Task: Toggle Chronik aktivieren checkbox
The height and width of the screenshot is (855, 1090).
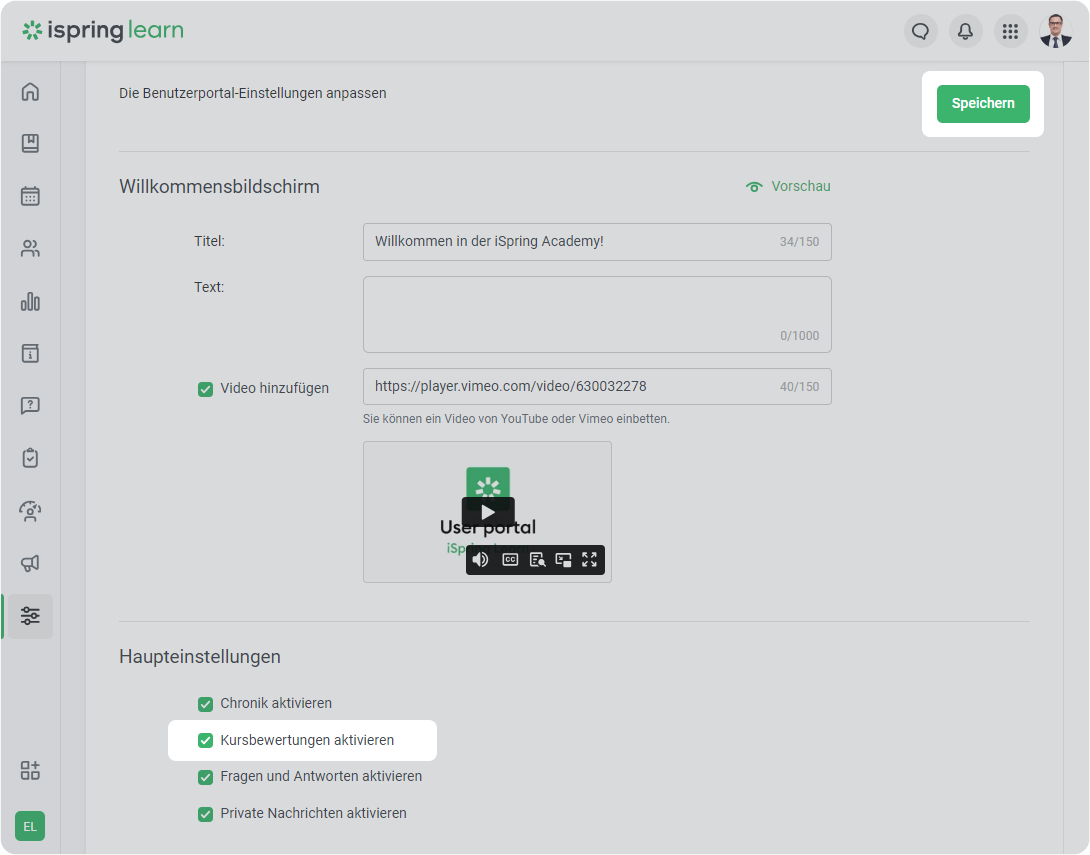Action: point(205,704)
